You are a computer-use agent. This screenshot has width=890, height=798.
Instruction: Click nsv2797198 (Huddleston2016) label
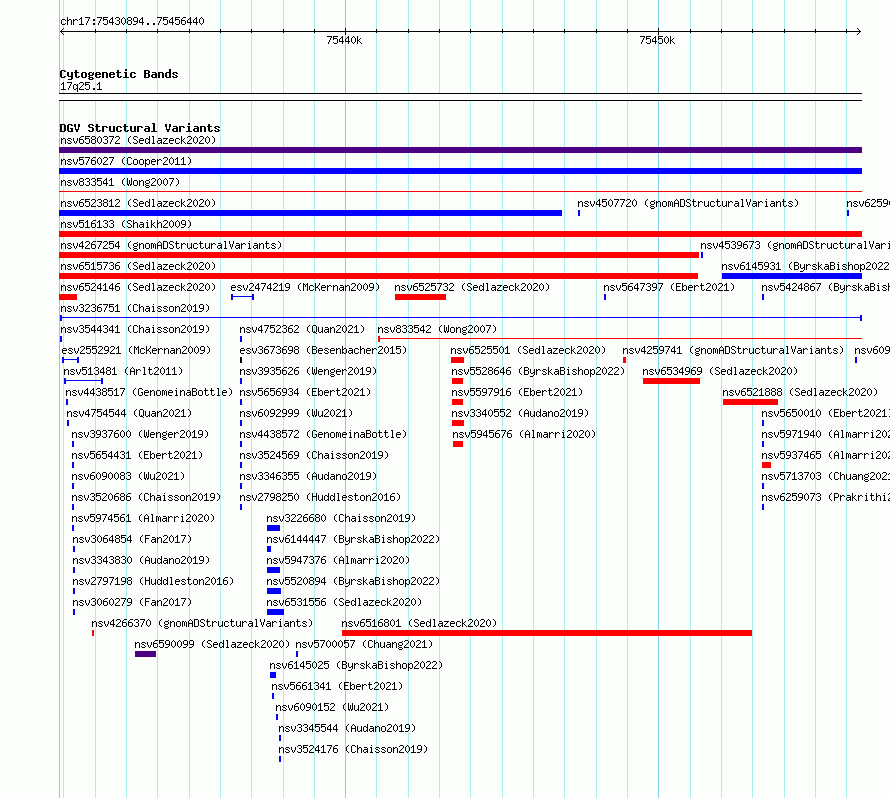pos(153,581)
